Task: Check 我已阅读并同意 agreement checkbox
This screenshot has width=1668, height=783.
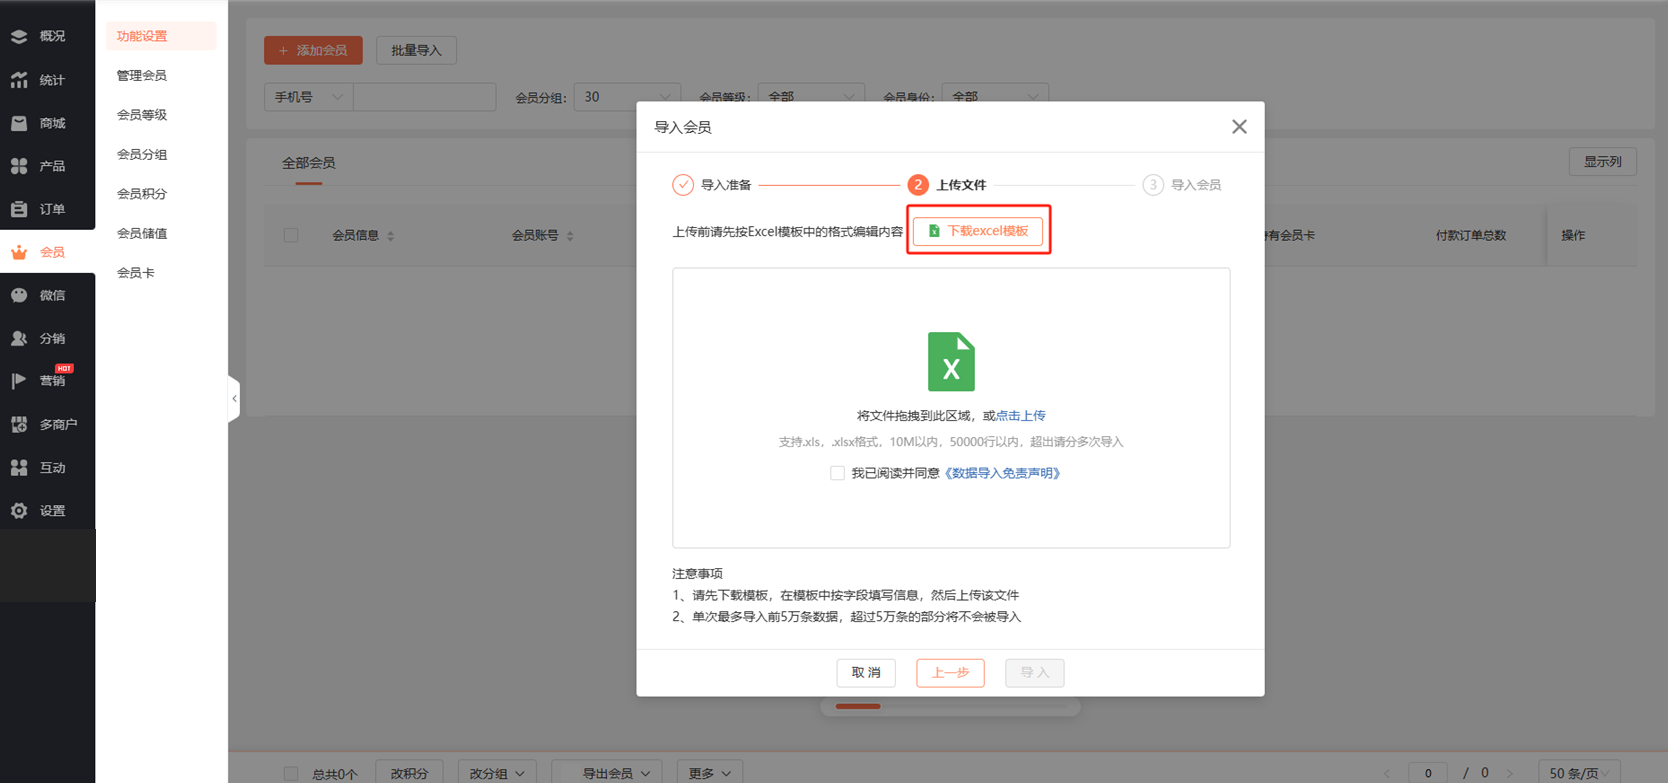Action: [837, 473]
